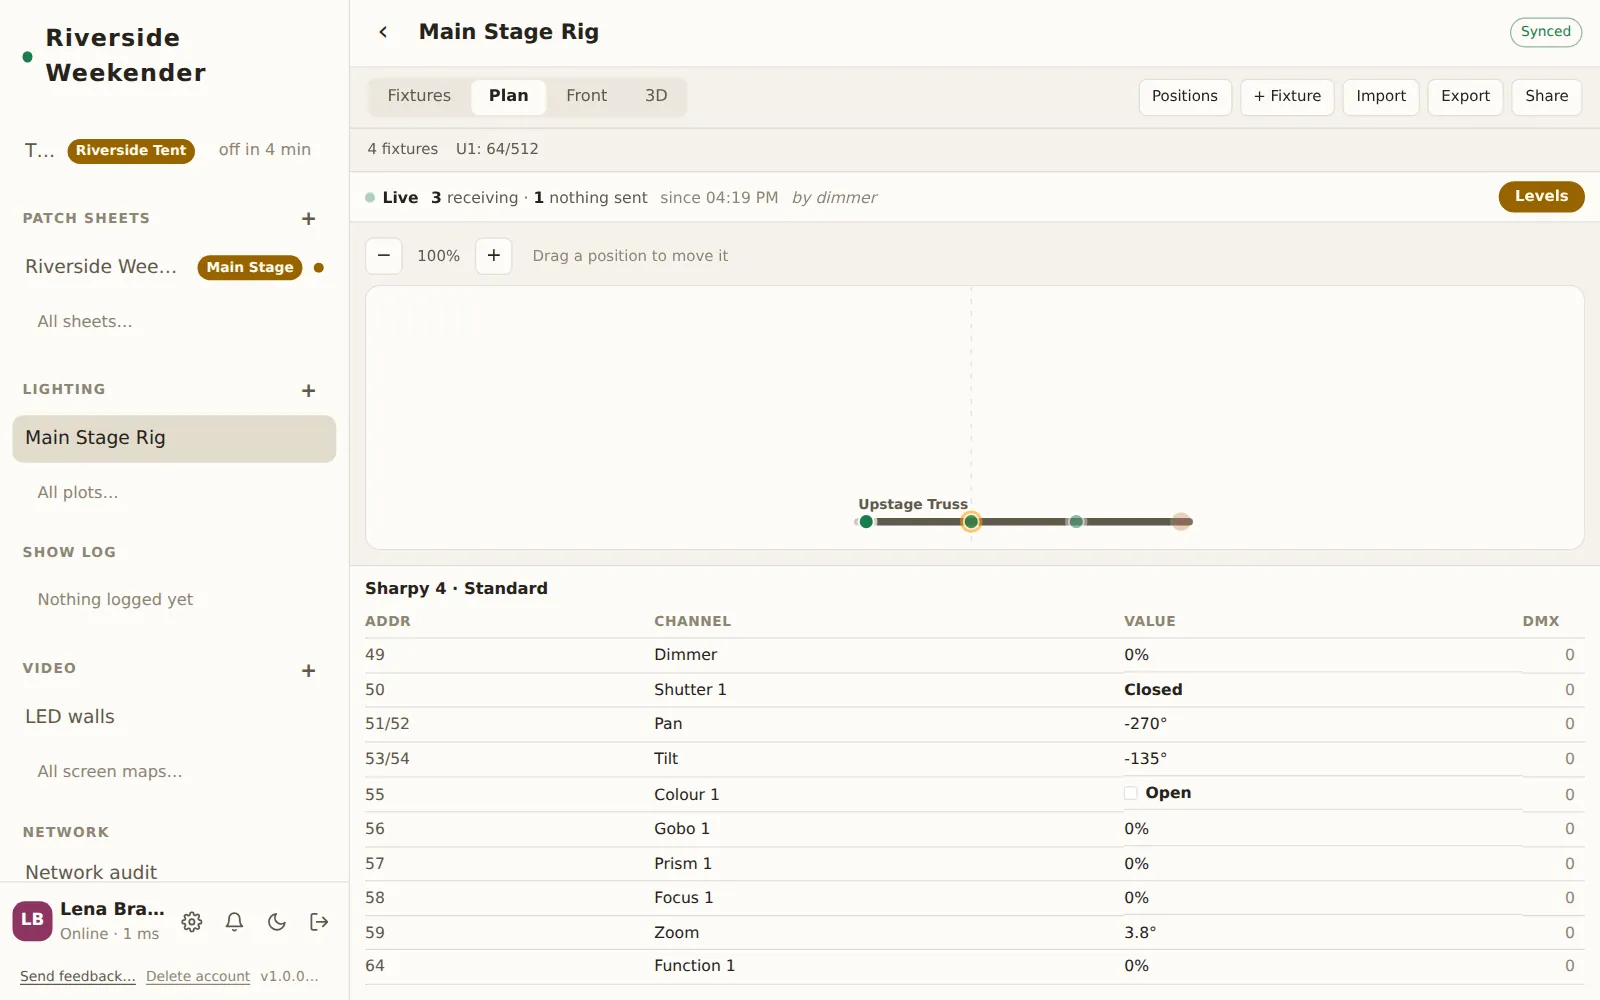Add a new lighting plot
This screenshot has height=1000, width=1600.
(x=308, y=390)
